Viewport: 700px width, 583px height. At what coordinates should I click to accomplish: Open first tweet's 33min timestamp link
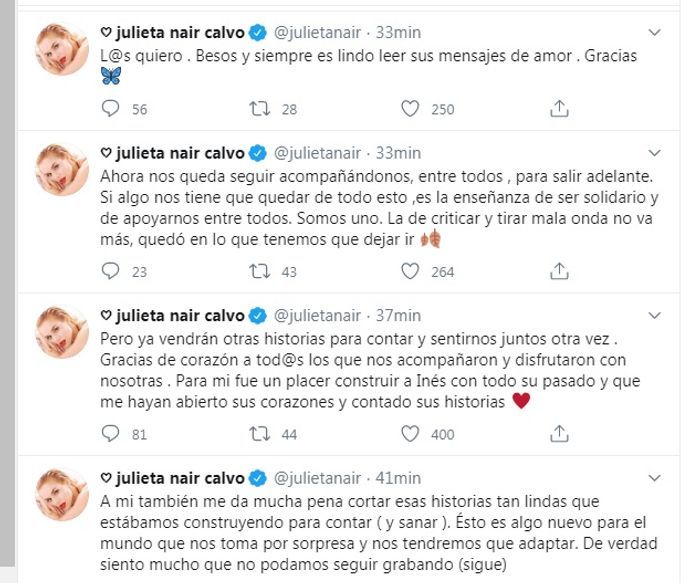(398, 31)
